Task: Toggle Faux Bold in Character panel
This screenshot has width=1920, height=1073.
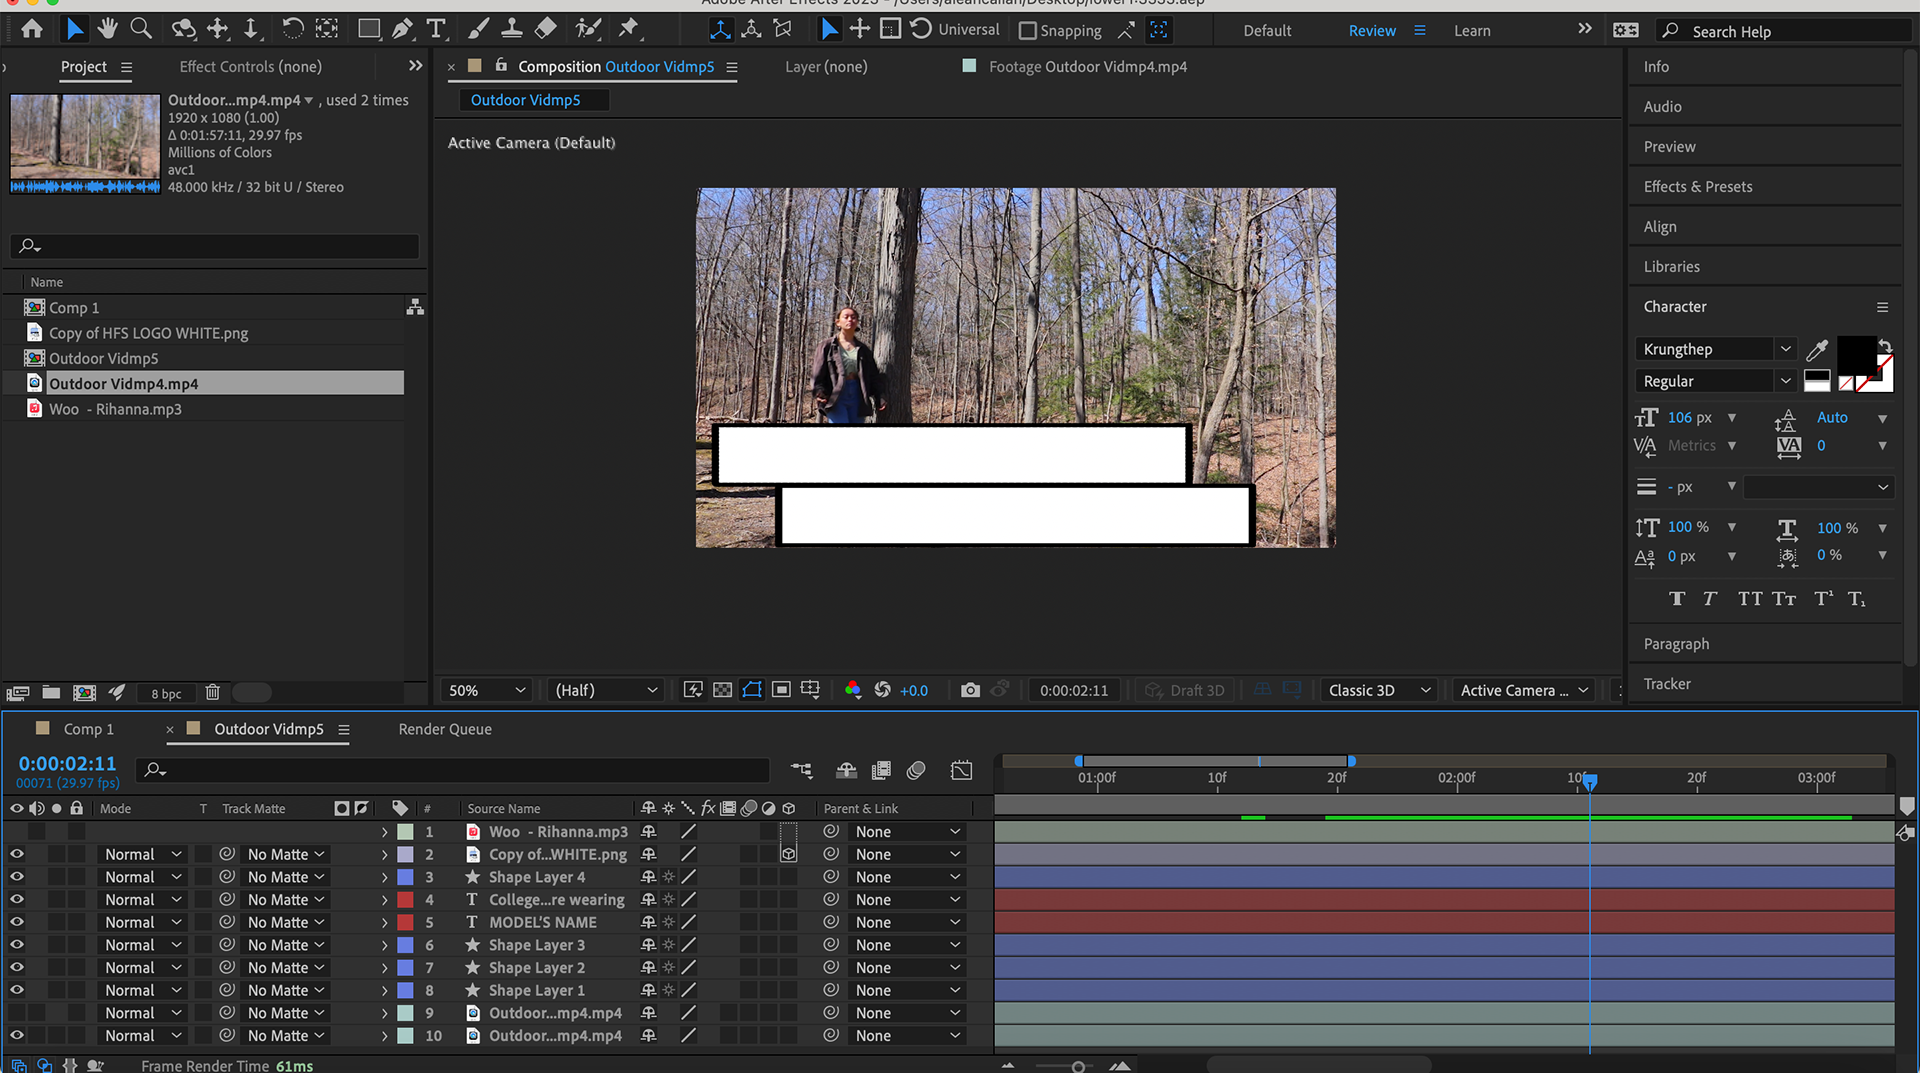Action: [x=1677, y=599]
